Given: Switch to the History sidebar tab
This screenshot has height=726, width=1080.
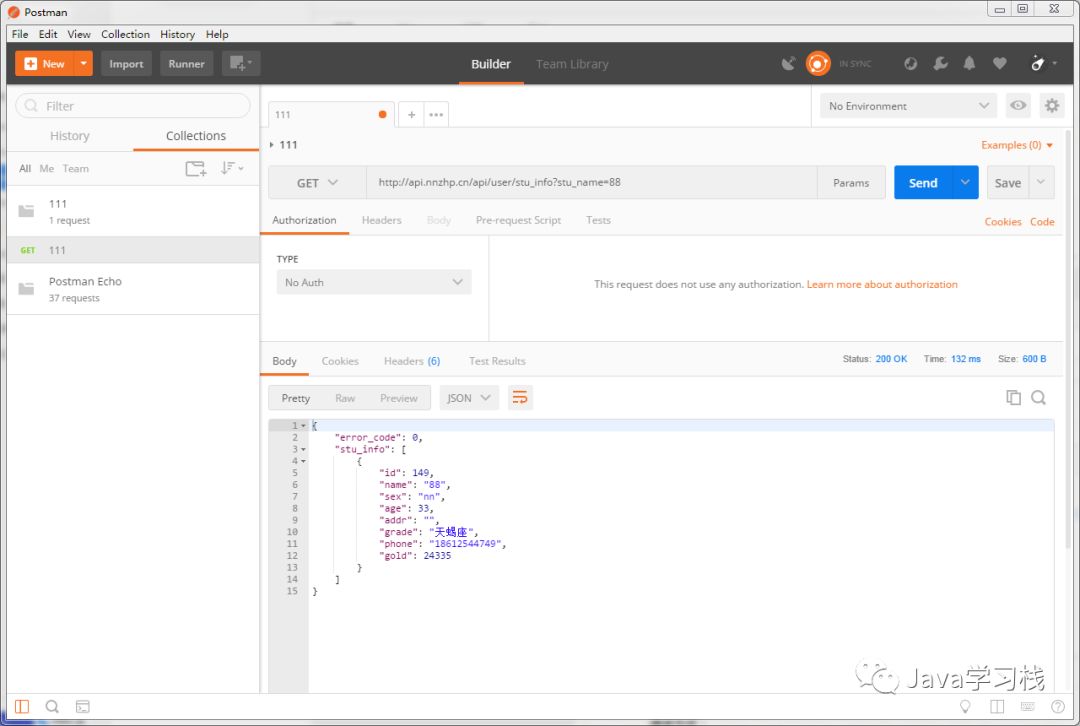Looking at the screenshot, I should pos(70,136).
